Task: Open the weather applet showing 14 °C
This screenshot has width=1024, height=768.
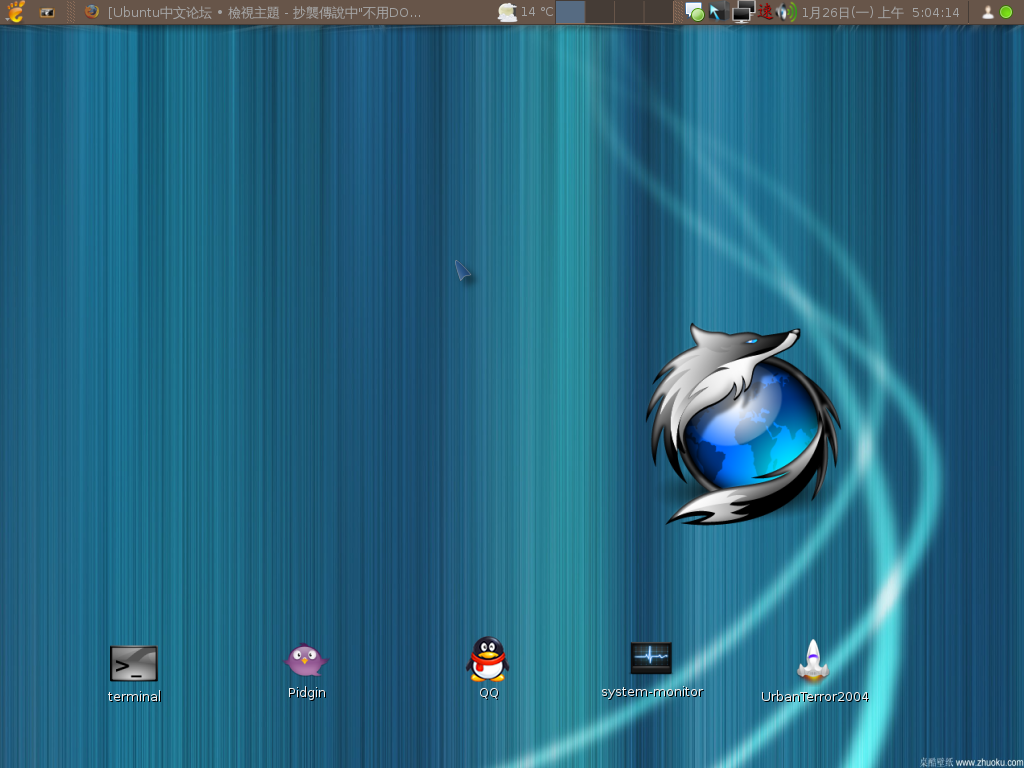Action: 525,12
